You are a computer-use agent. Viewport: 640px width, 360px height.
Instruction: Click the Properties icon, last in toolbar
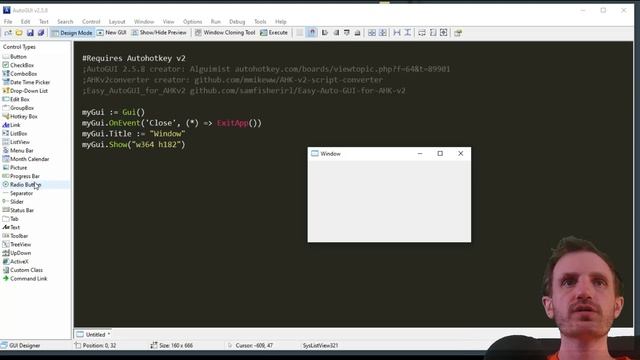pyautogui.click(x=458, y=33)
